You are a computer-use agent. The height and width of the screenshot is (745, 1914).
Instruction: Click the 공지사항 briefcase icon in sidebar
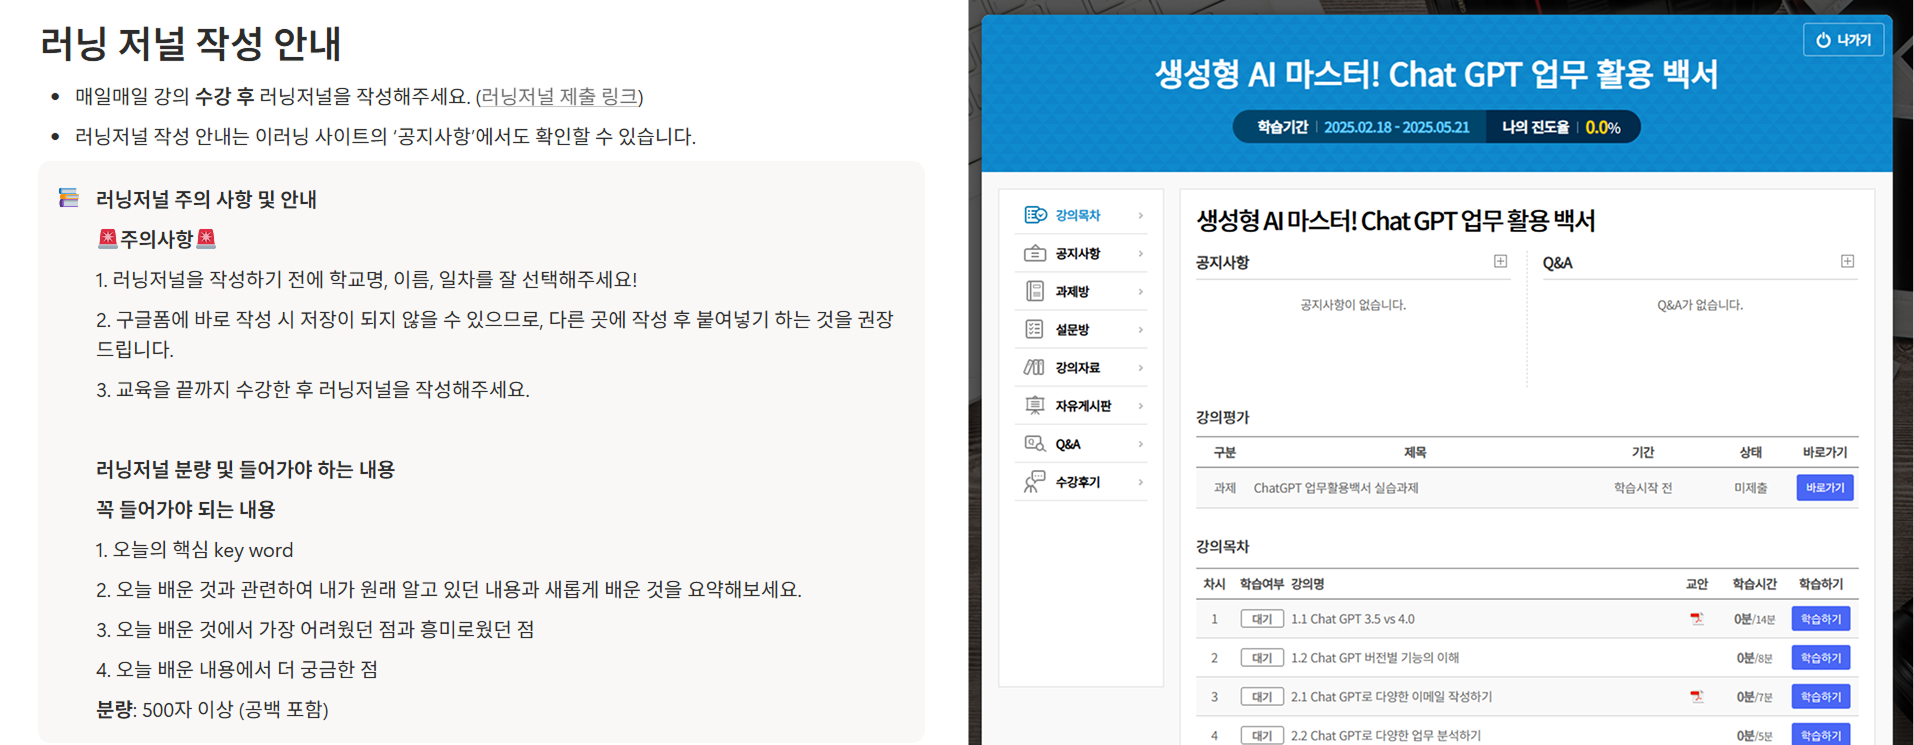[x=1035, y=253]
